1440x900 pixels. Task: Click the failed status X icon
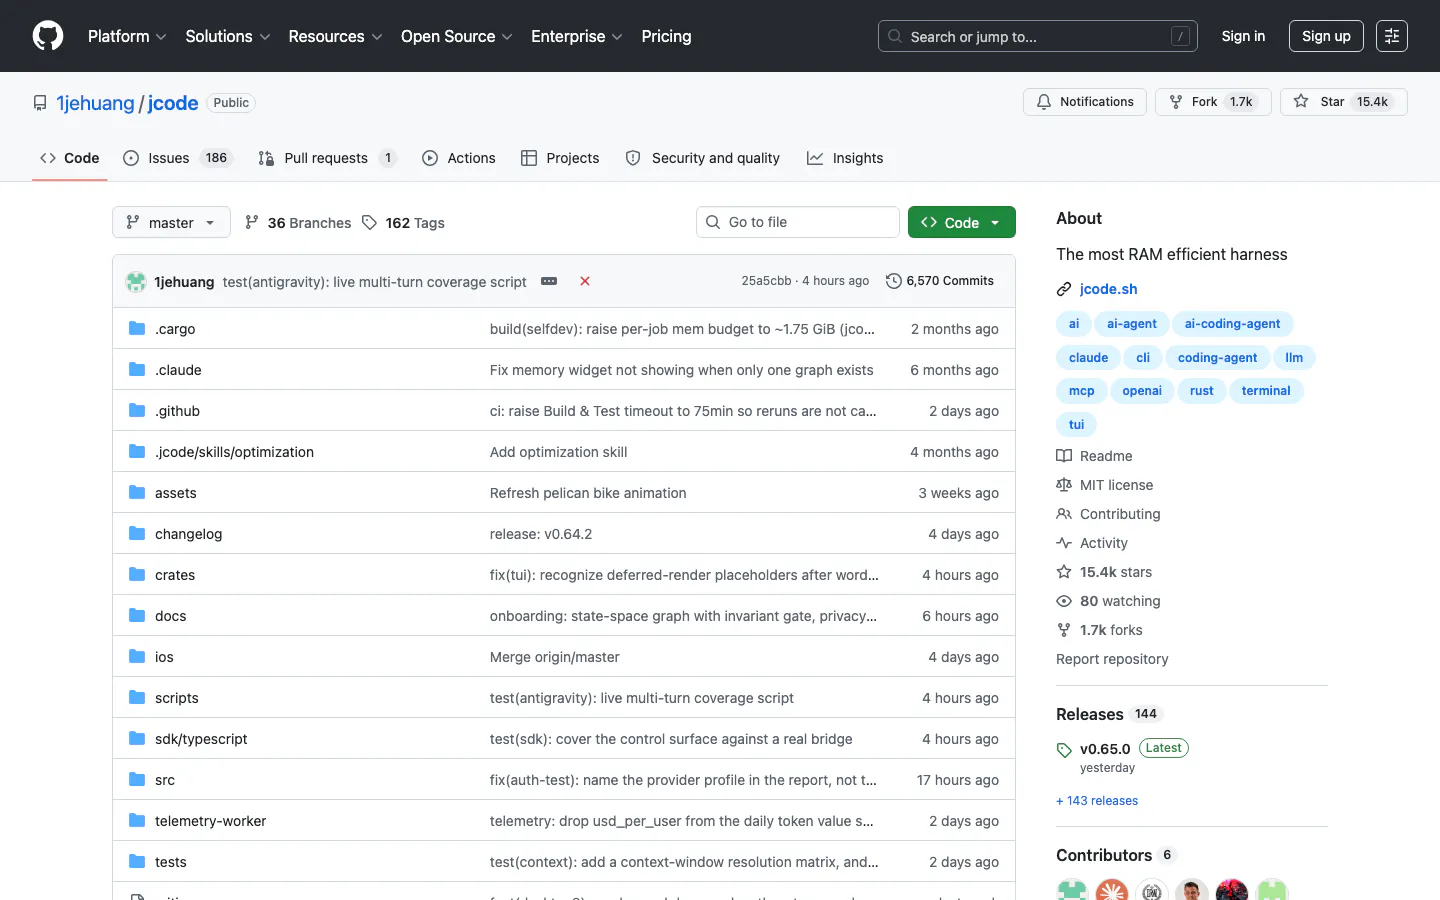coord(585,281)
